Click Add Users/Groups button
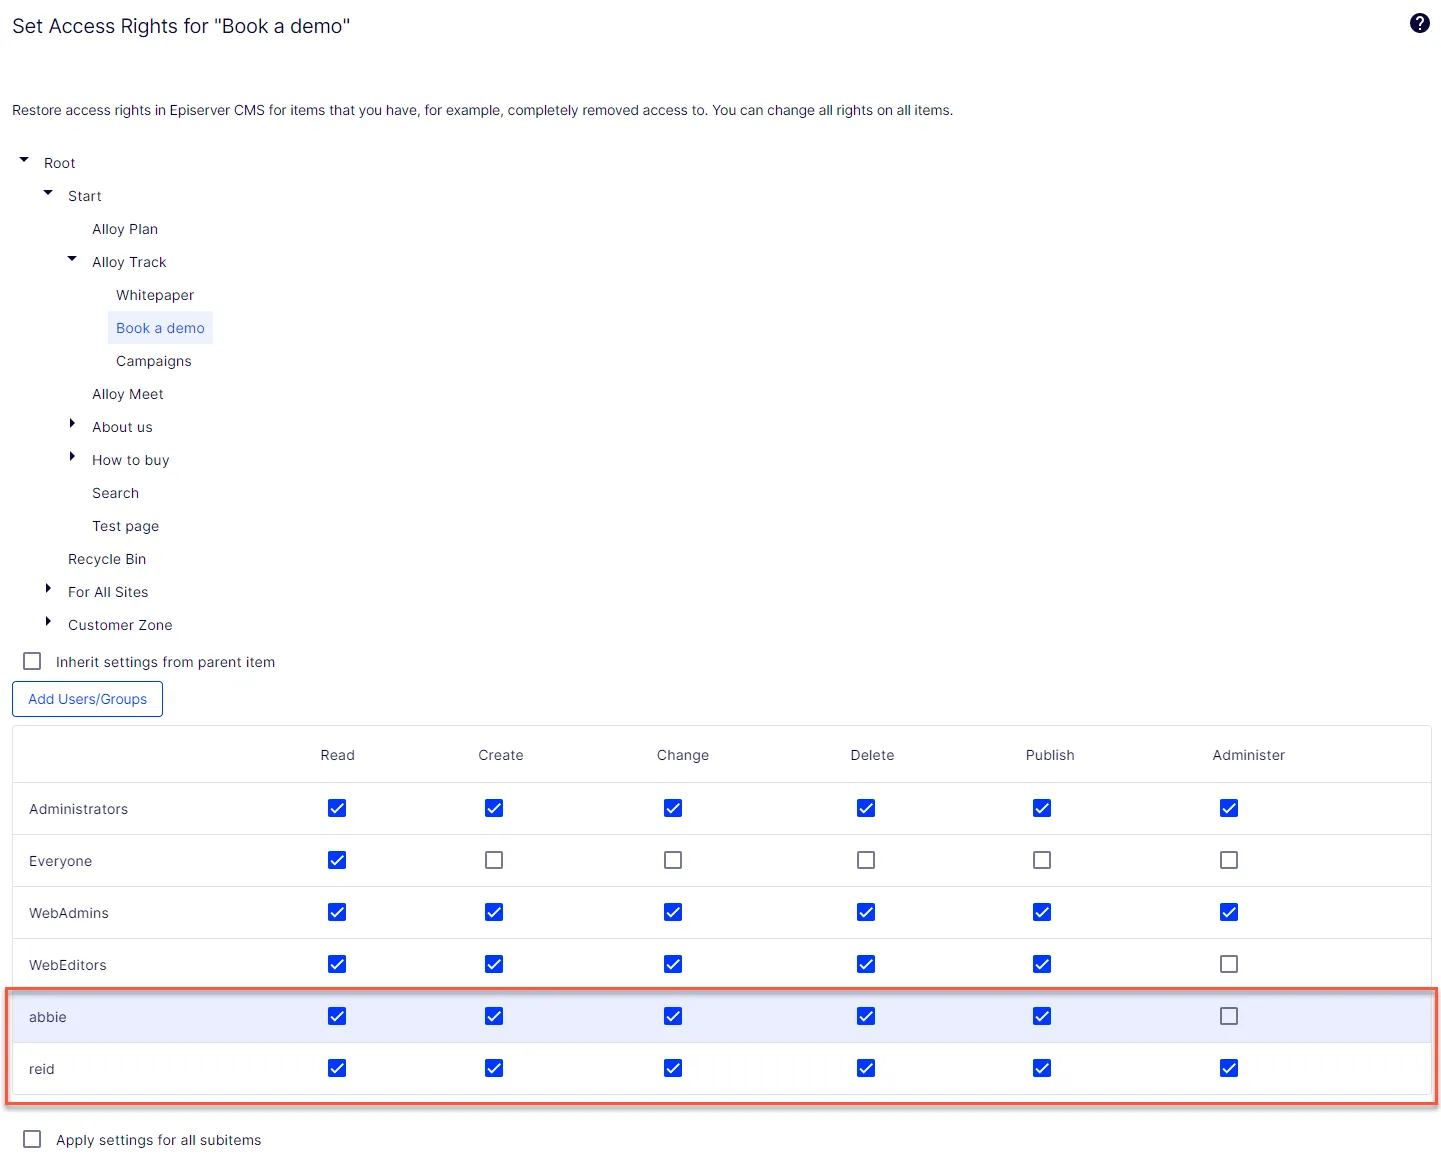The image size is (1441, 1158). (87, 699)
